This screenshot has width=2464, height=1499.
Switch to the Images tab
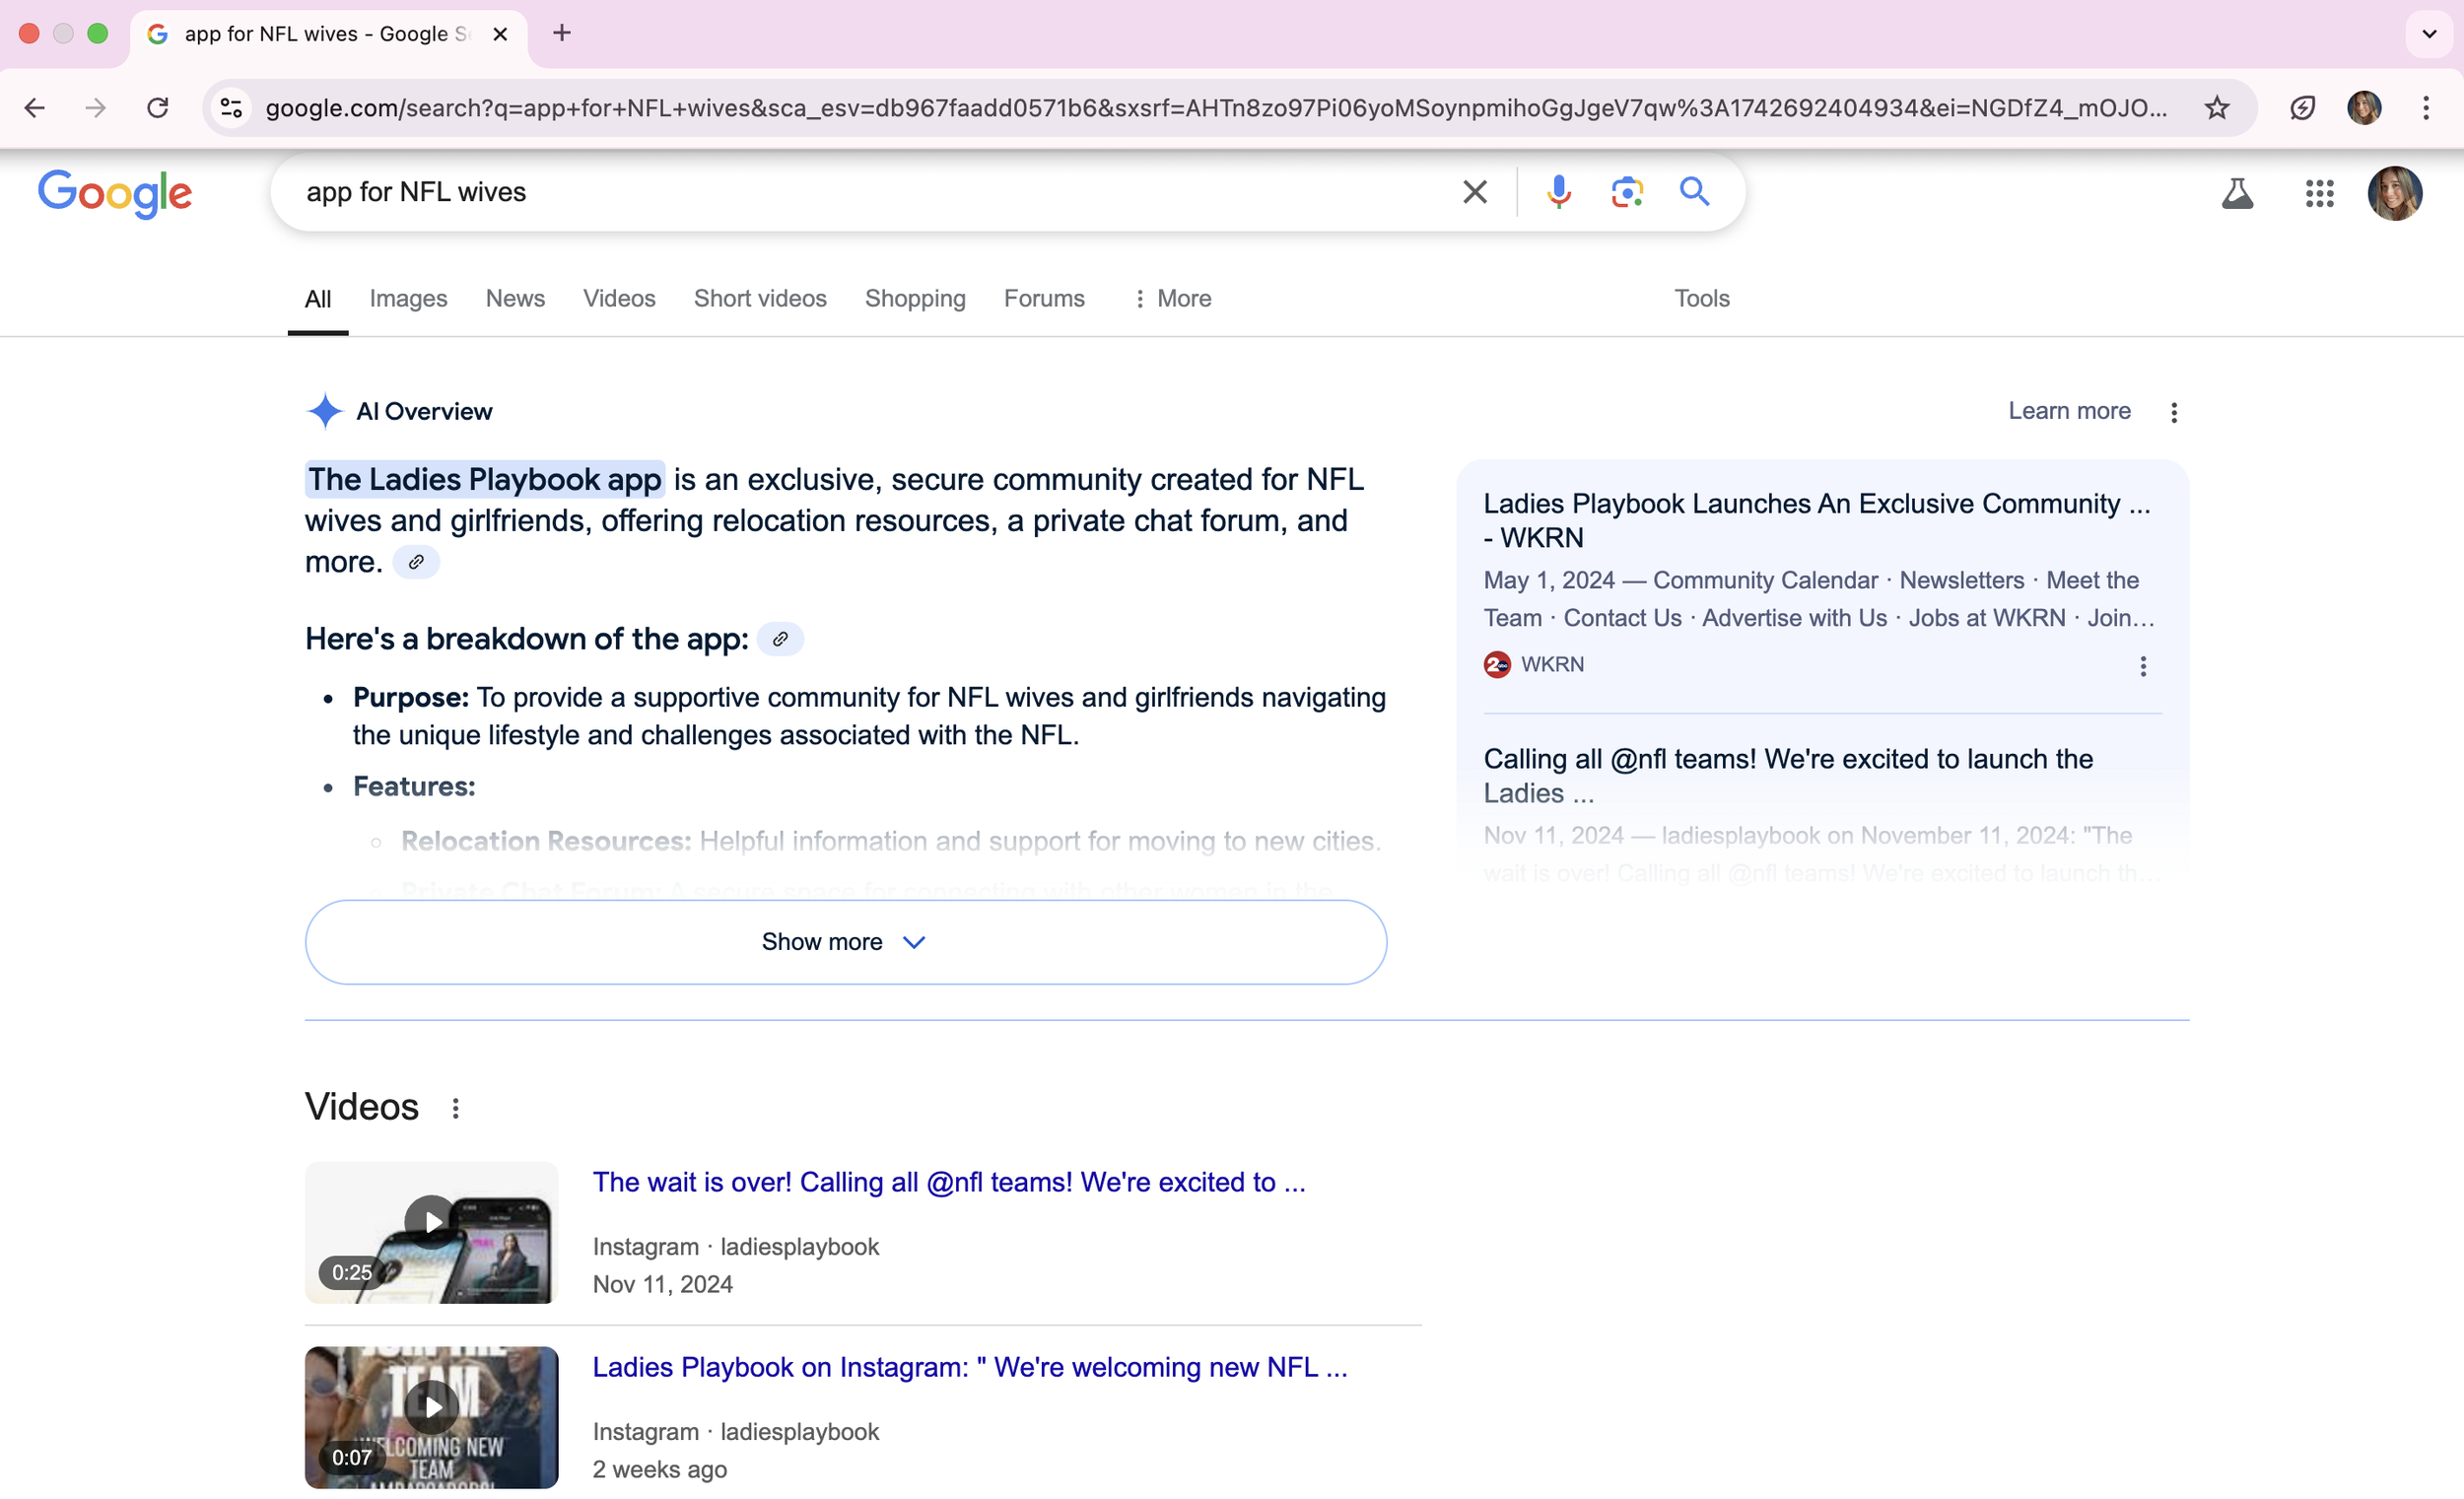pyautogui.click(x=408, y=298)
